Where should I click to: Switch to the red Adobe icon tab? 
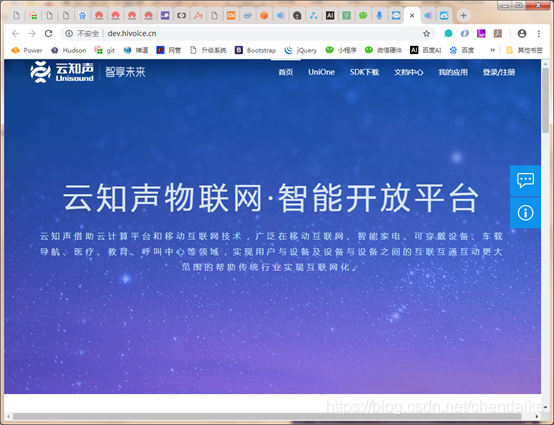point(198,16)
